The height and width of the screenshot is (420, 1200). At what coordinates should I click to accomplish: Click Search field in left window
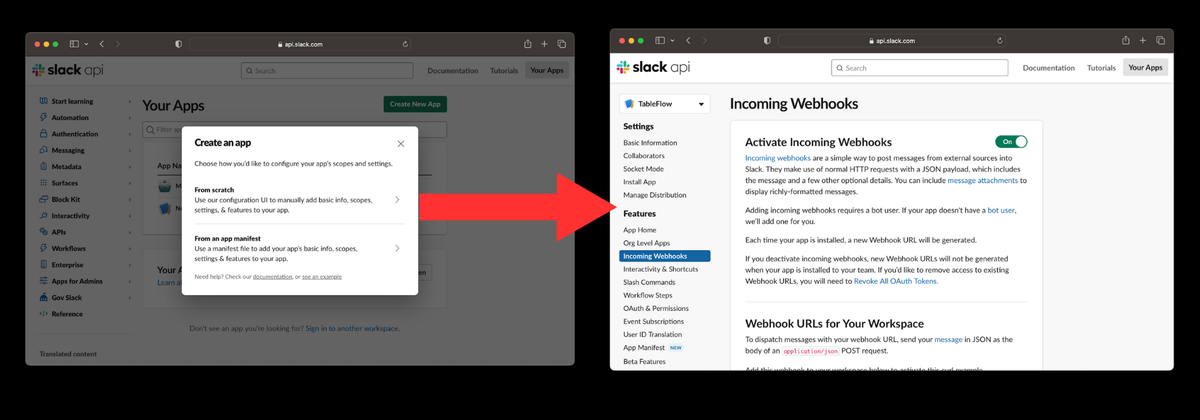(x=327, y=71)
